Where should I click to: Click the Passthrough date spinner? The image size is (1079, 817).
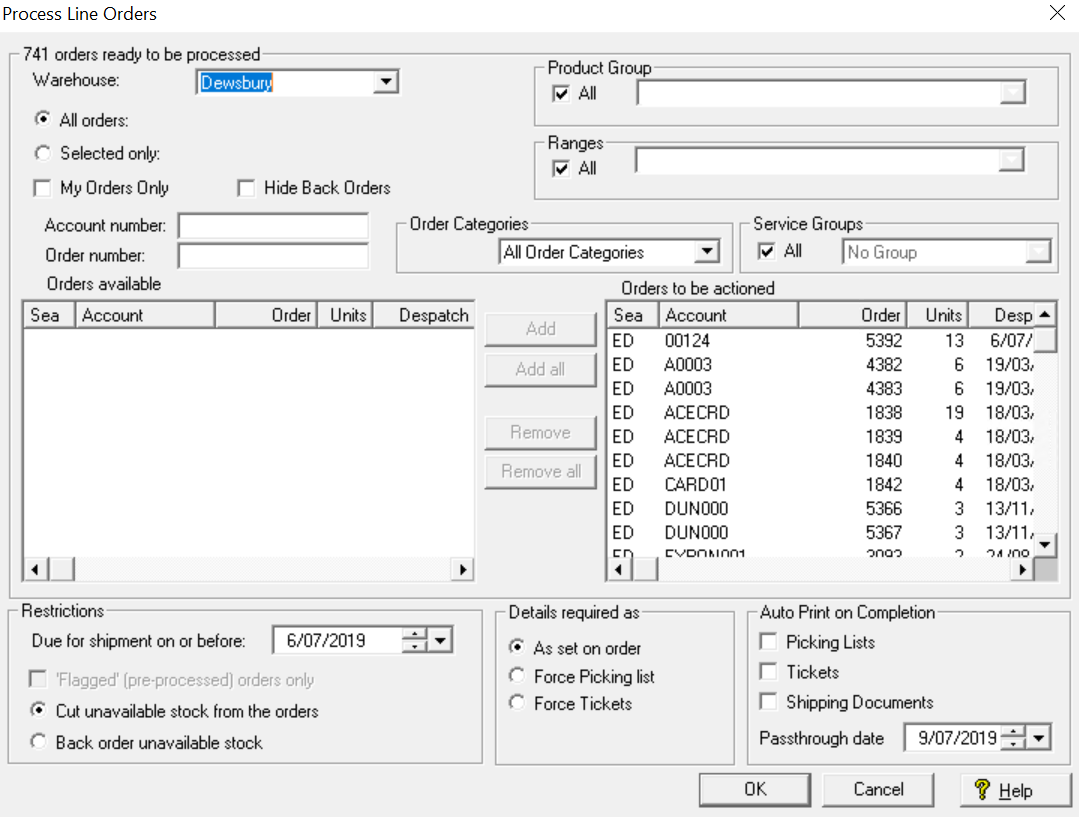click(x=1014, y=738)
